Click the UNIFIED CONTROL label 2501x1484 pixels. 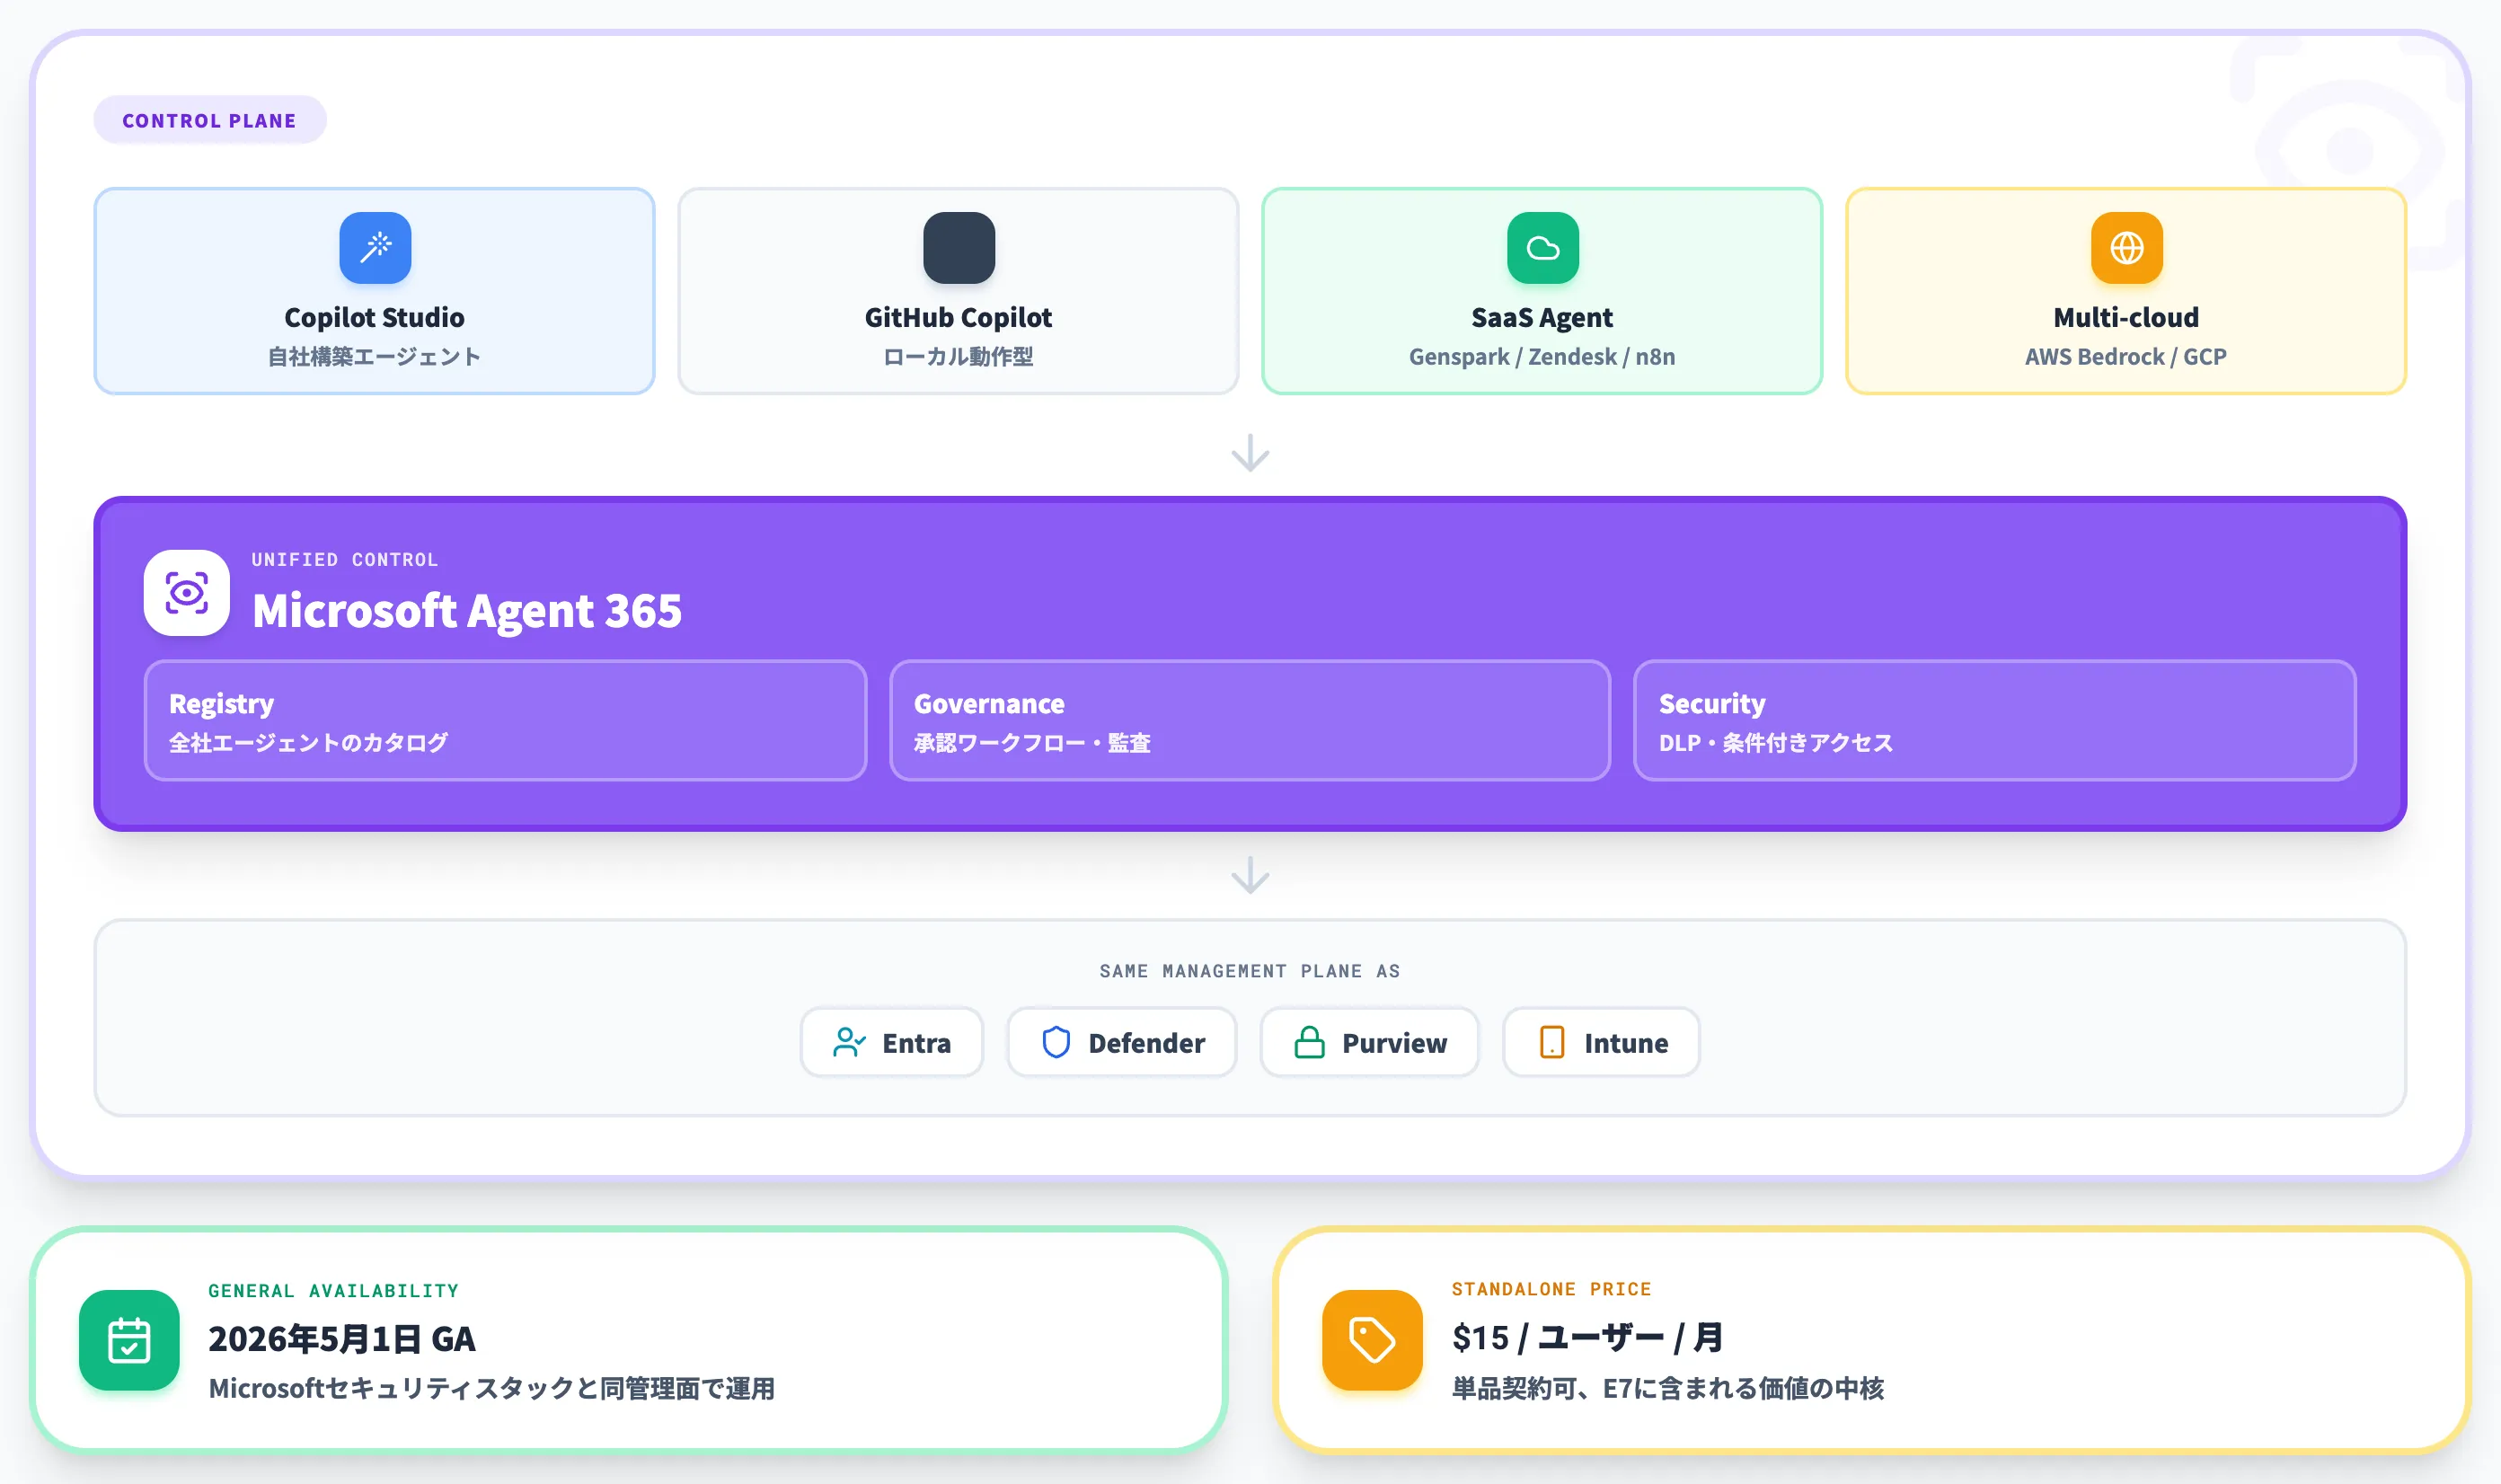click(x=345, y=560)
